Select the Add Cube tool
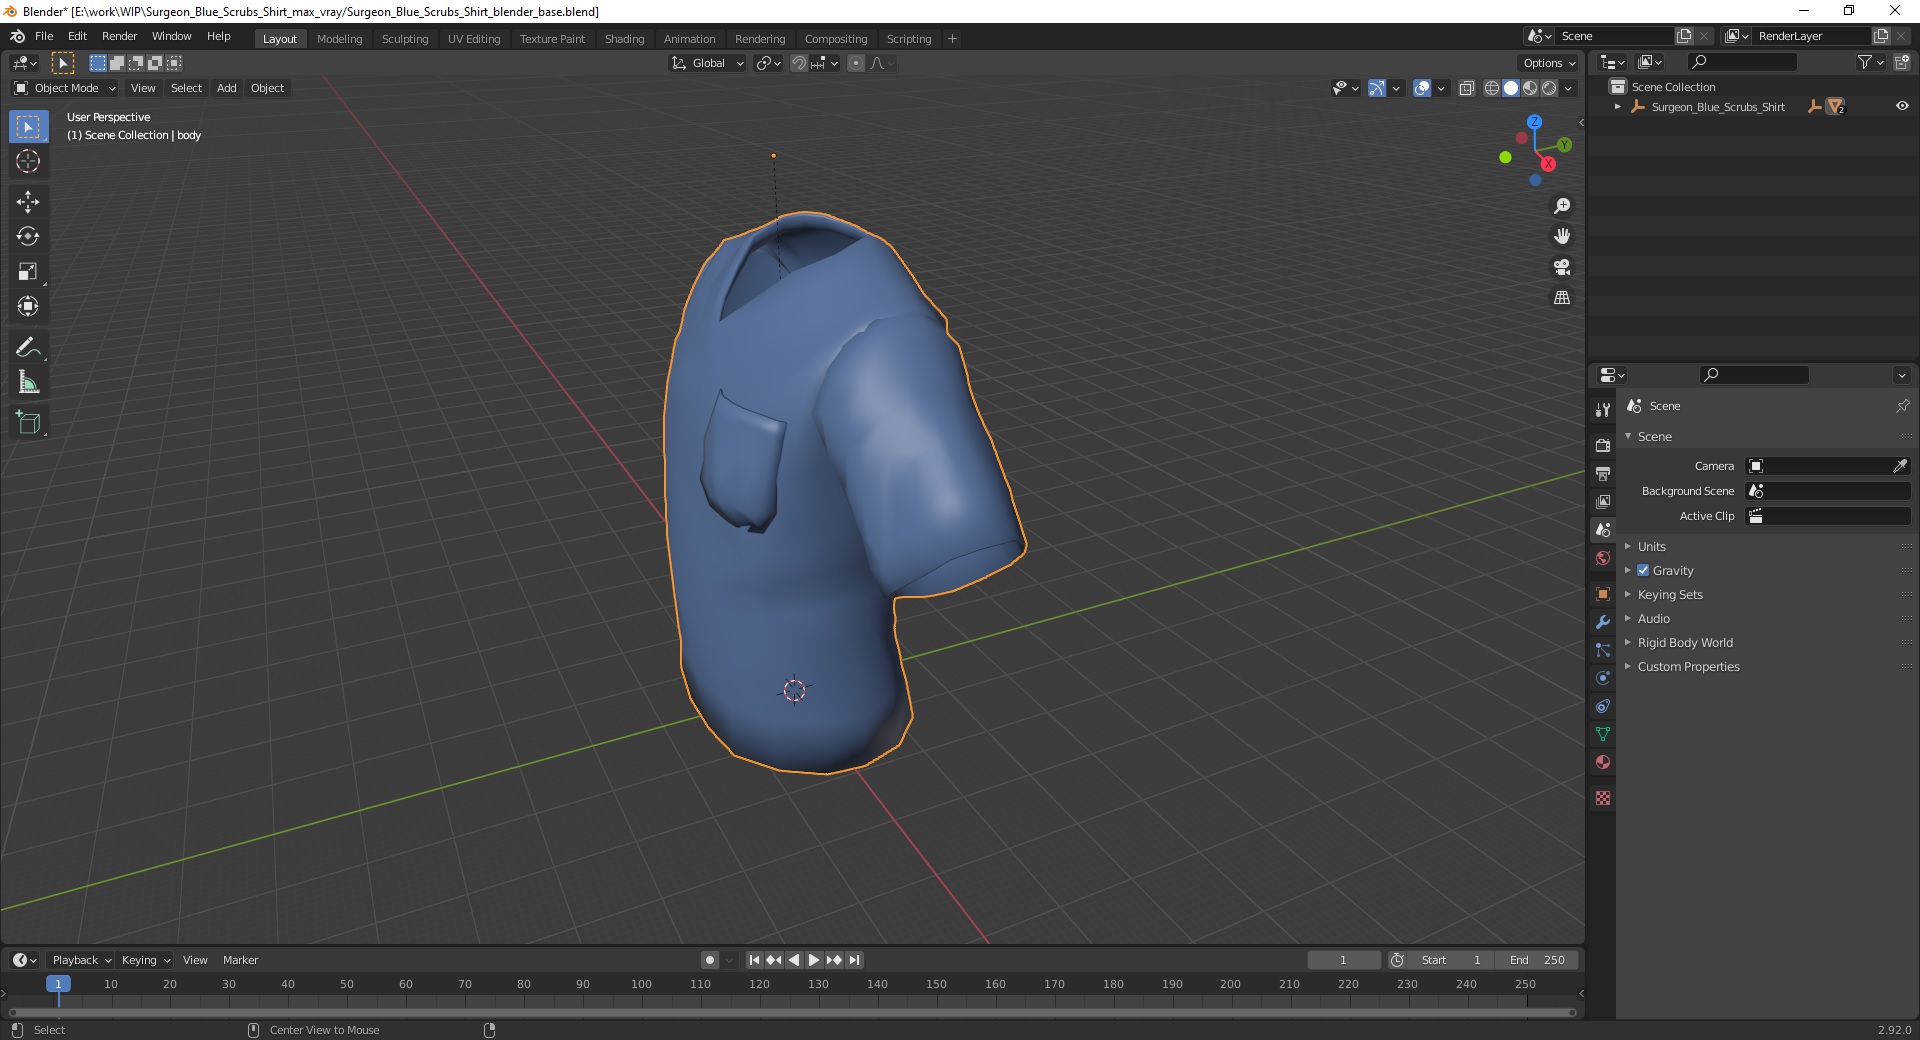The width and height of the screenshot is (1920, 1040). 28,423
